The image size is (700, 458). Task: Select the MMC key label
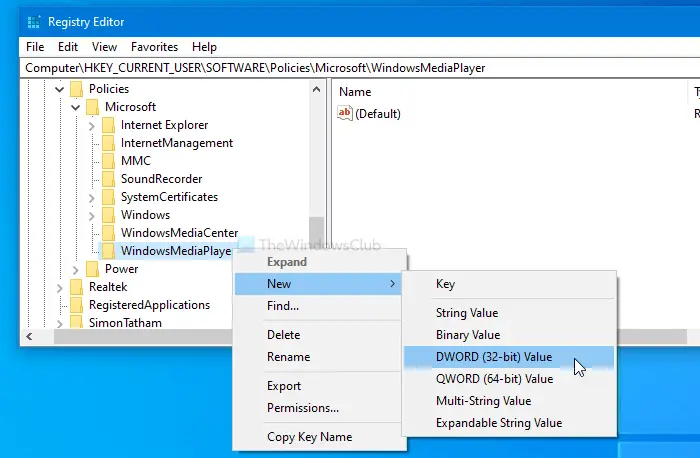(x=136, y=161)
